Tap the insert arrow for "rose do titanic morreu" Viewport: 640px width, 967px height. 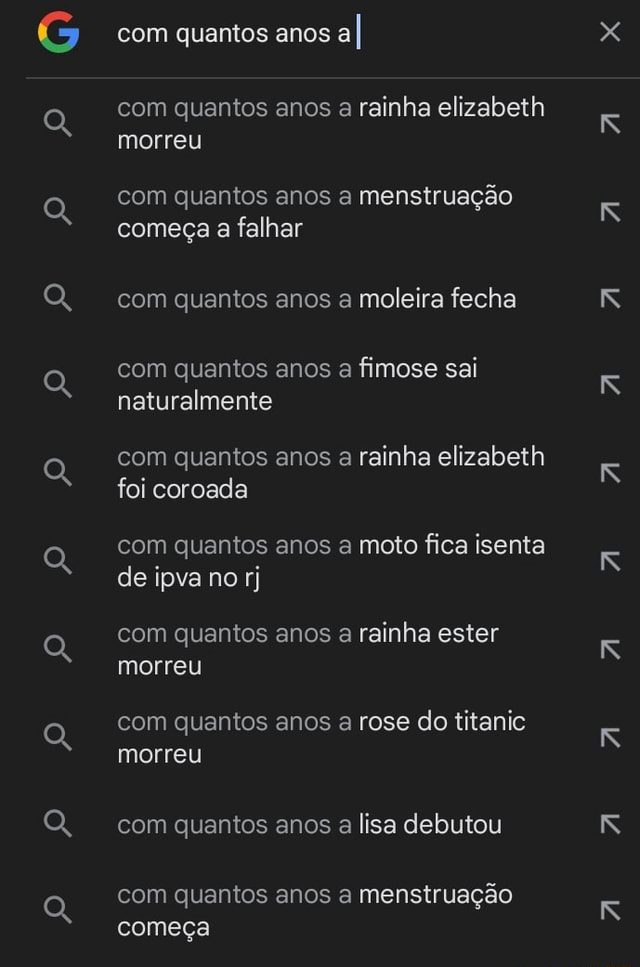coord(612,736)
